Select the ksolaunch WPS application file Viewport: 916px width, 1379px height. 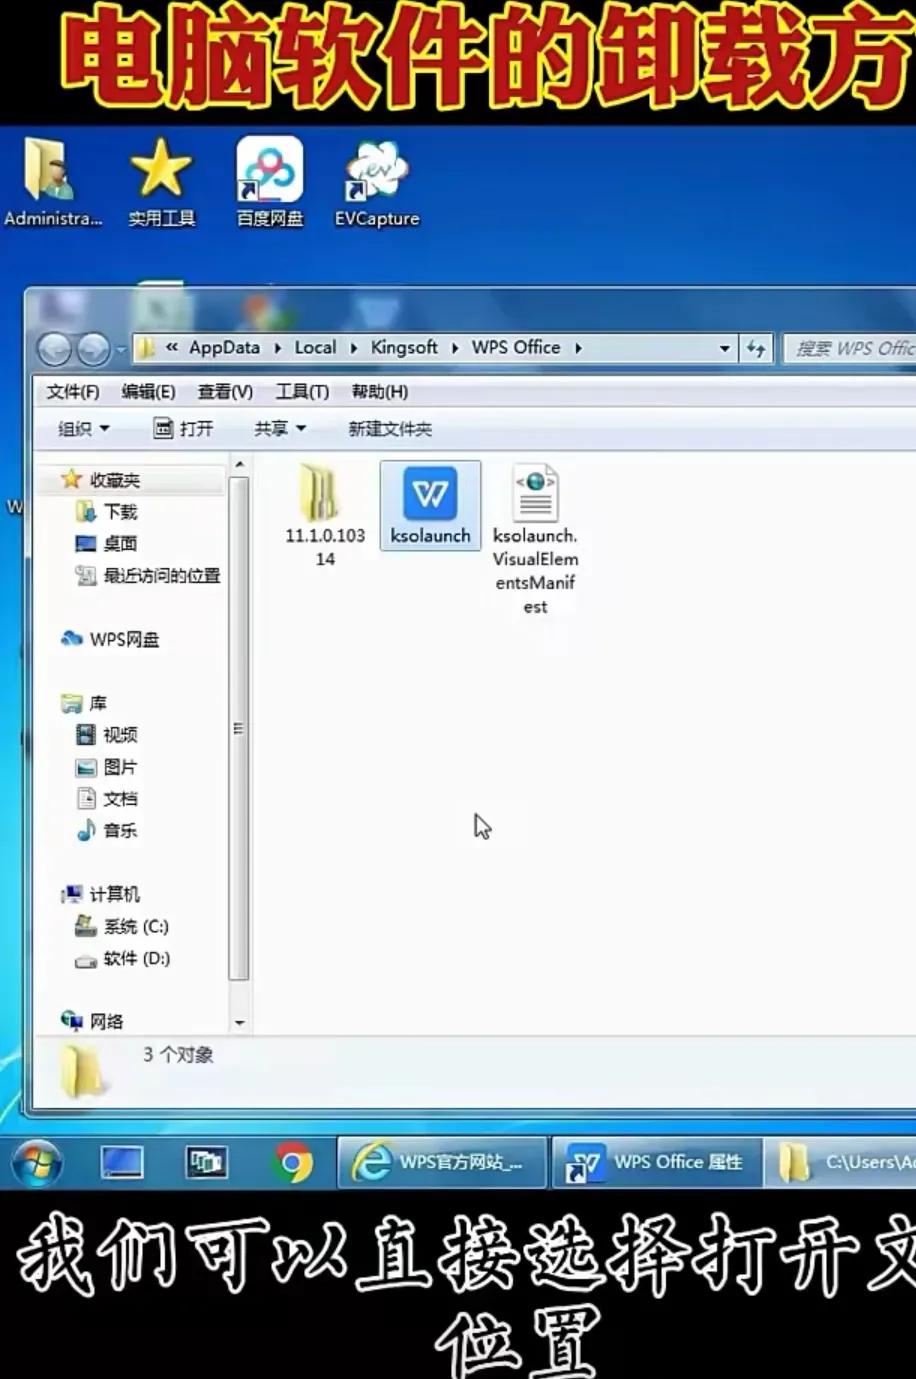tap(430, 505)
